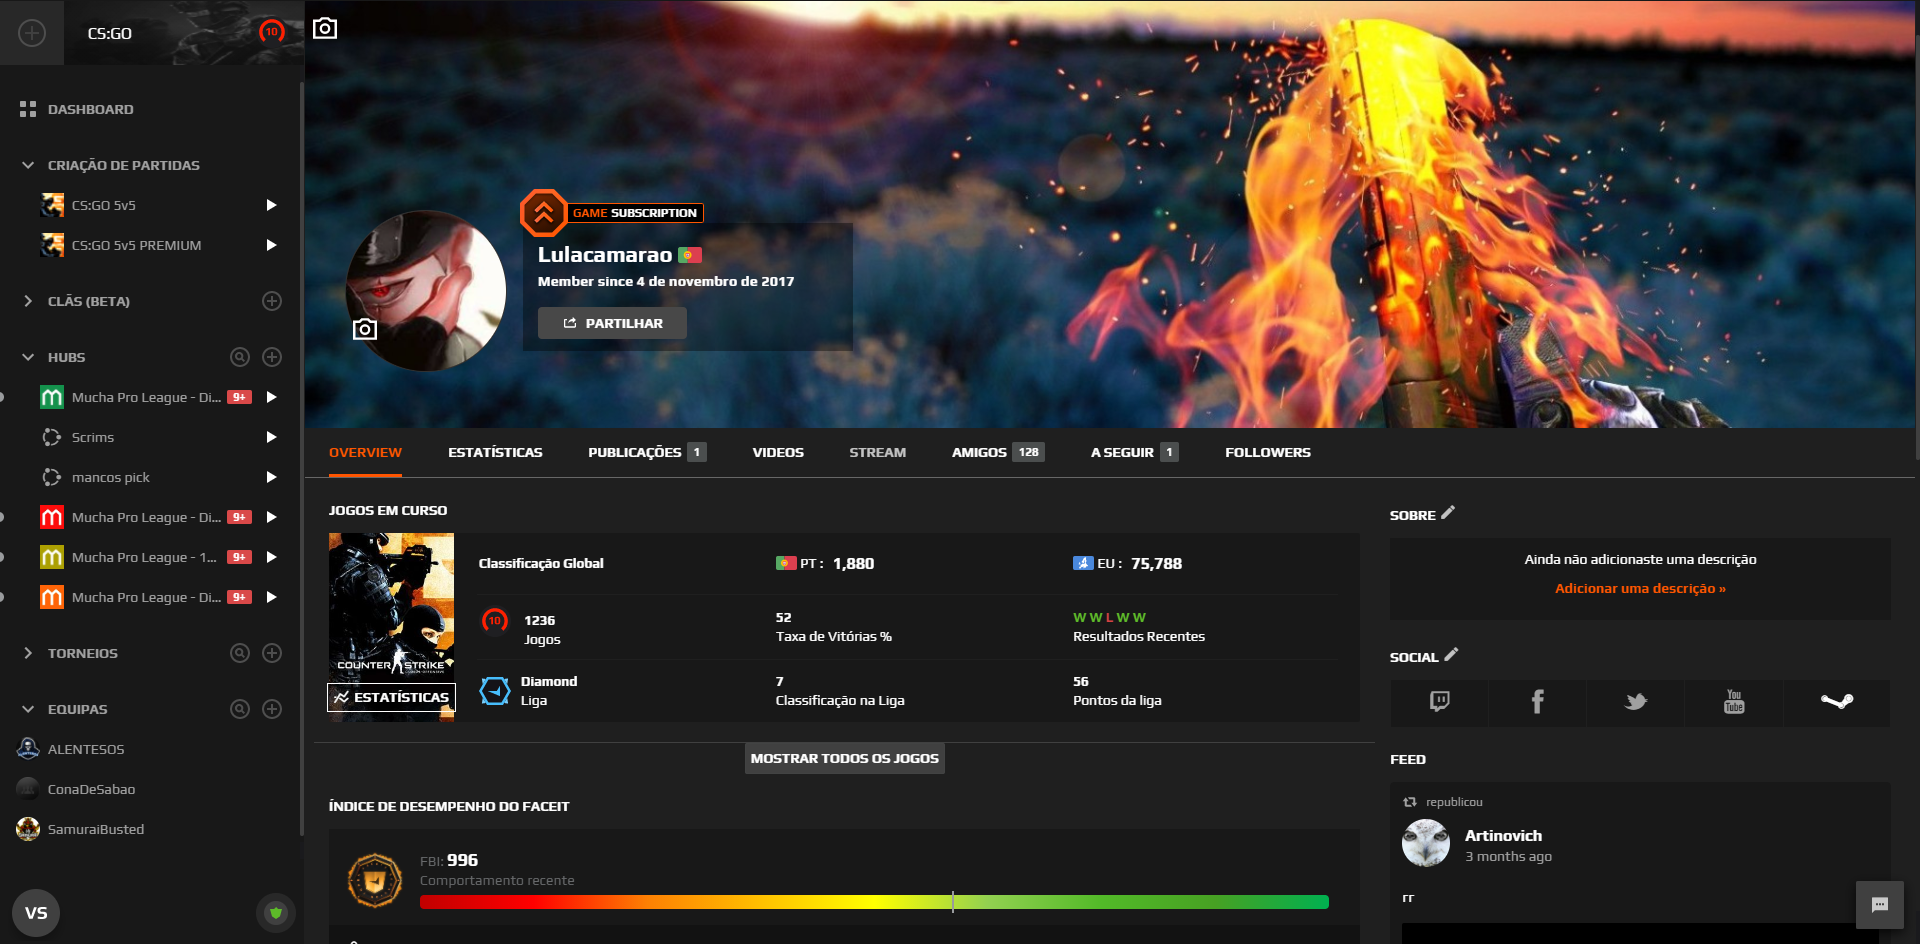Click the add game plus icon

(x=32, y=33)
